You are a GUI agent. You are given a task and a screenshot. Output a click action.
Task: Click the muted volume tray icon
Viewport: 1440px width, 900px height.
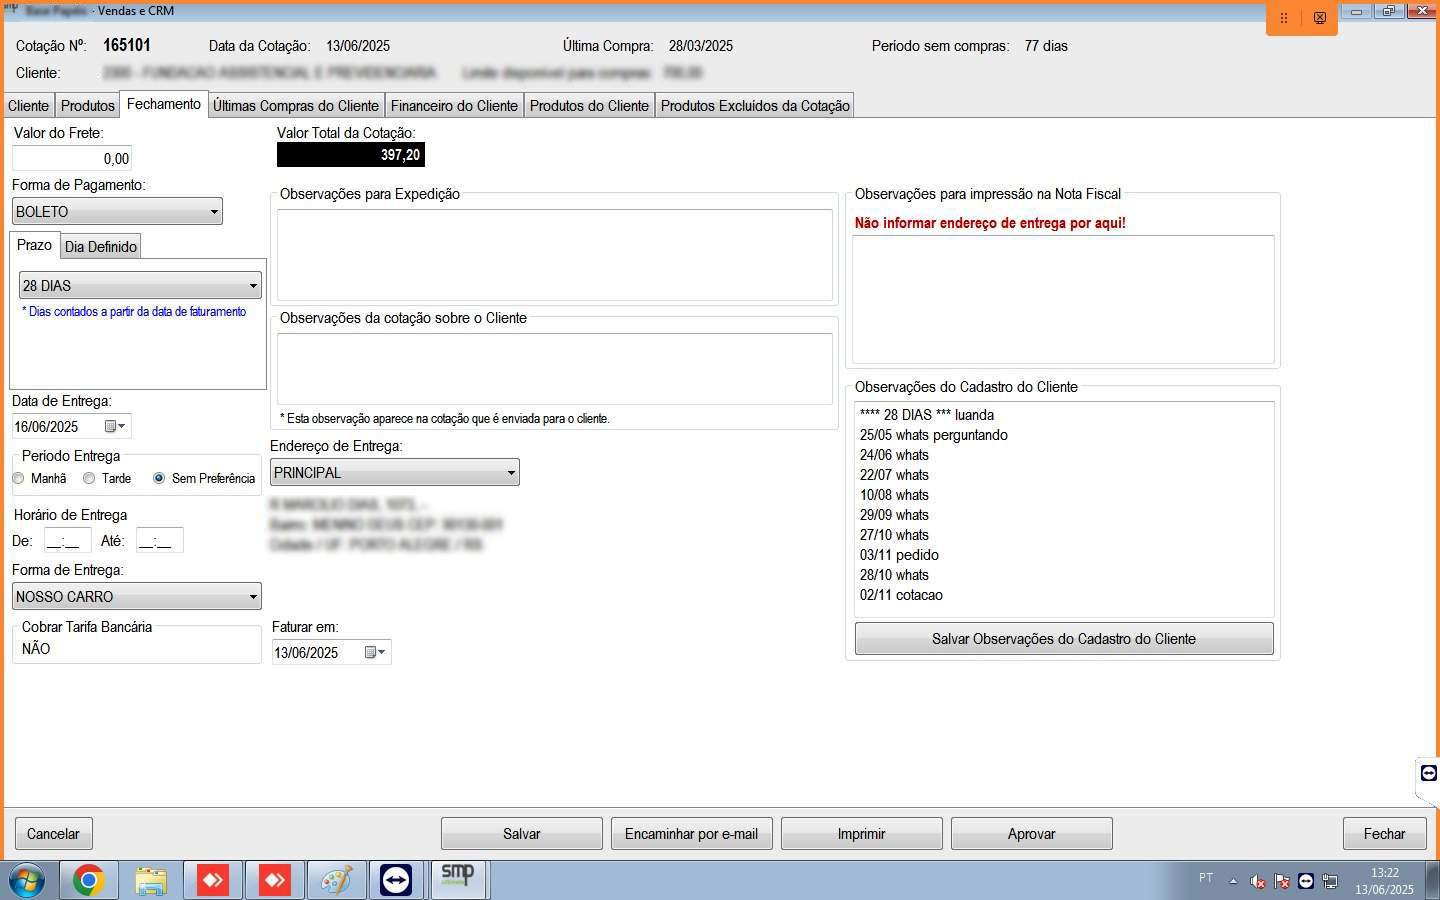click(1258, 881)
